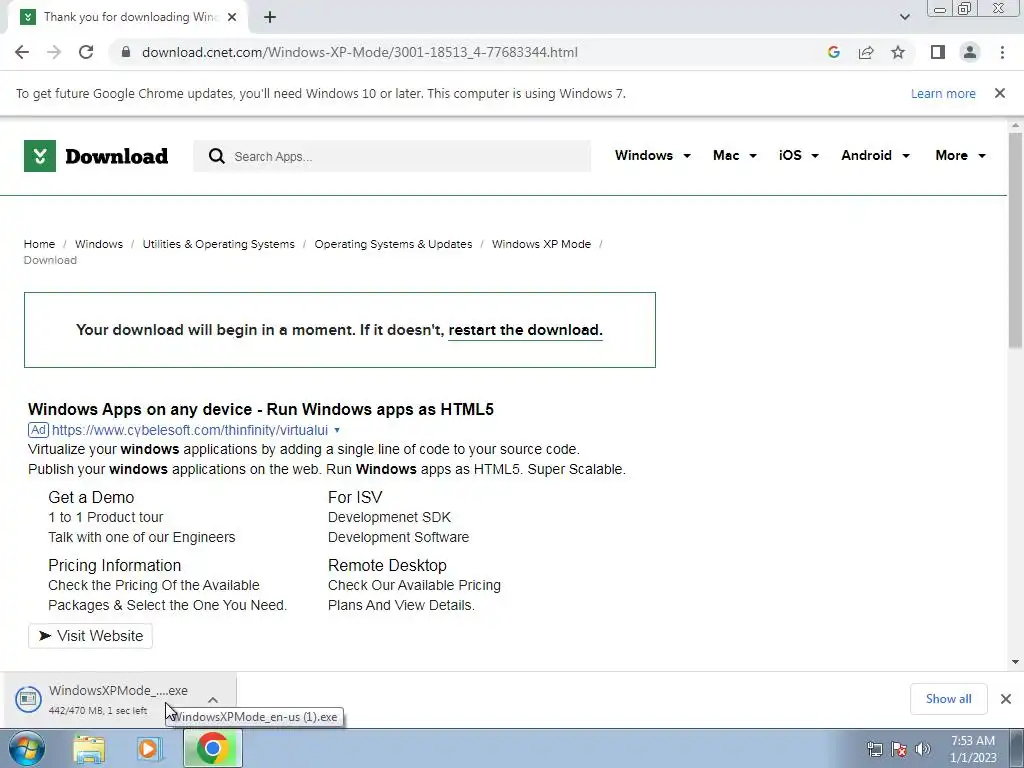Viewport: 1024px width, 768px height.
Task: Dismiss the Chrome update notification bar
Action: (1000, 93)
